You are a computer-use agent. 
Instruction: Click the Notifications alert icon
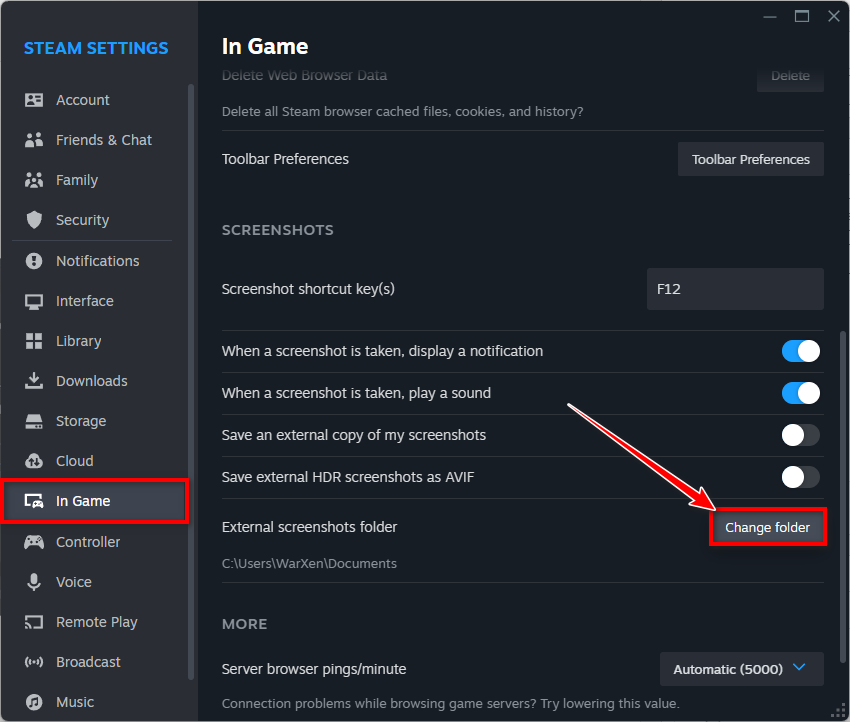pyautogui.click(x=34, y=261)
